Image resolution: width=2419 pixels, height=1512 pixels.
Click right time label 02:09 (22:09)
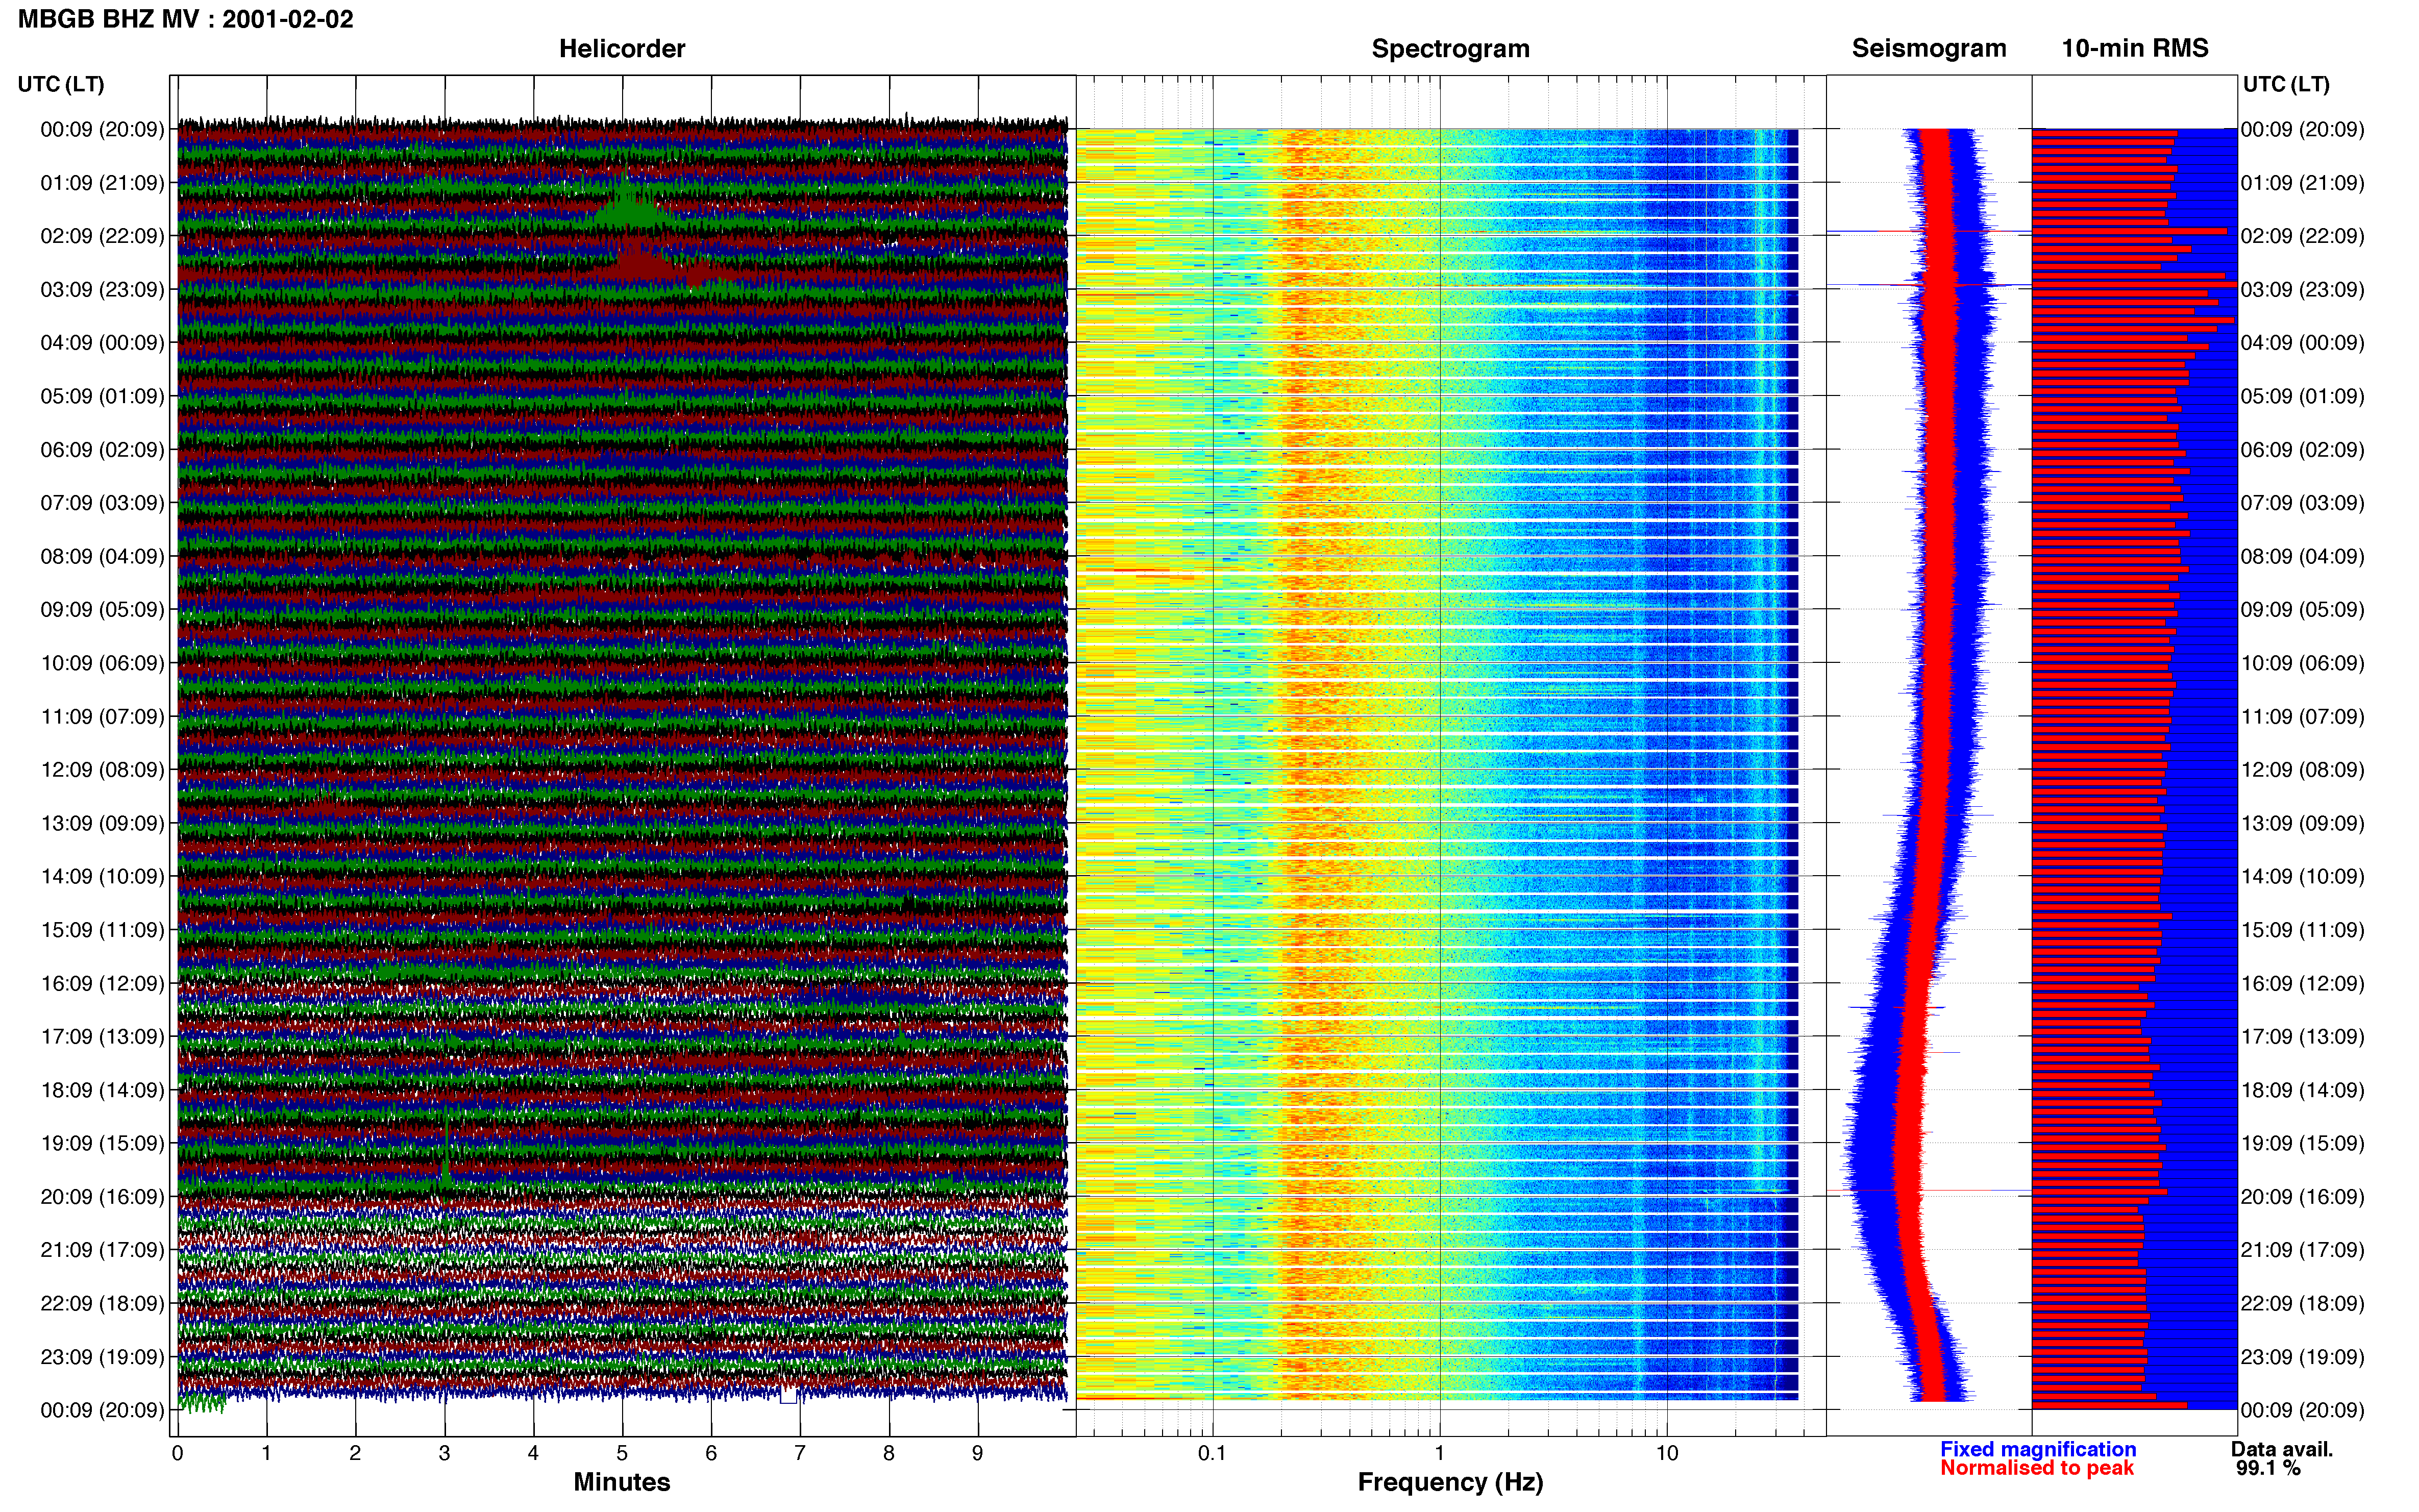2302,236
